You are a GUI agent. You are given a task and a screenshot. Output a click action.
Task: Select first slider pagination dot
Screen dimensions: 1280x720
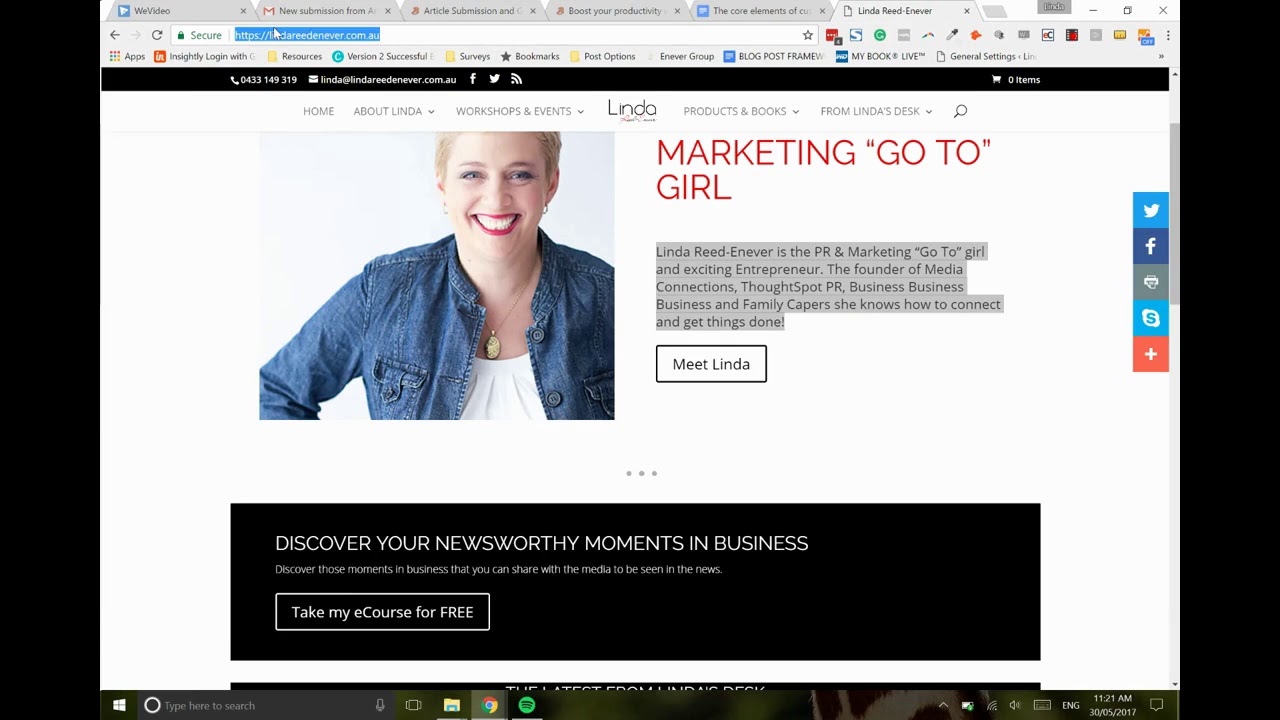(629, 473)
